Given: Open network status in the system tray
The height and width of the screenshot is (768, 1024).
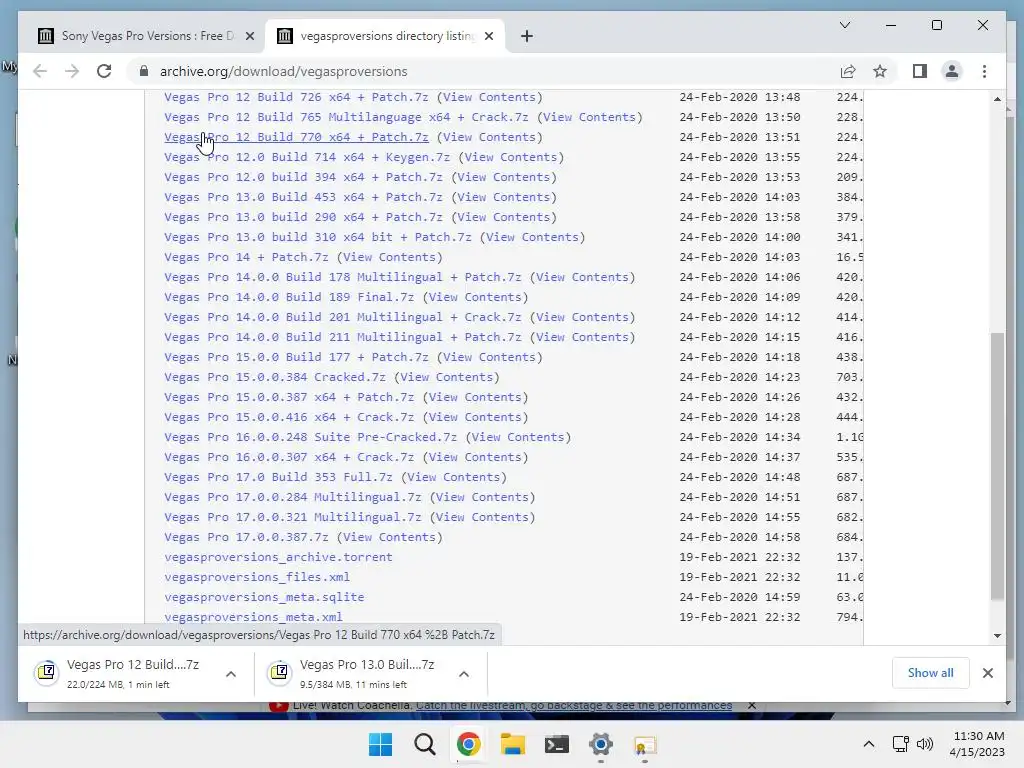Looking at the screenshot, I should pos(901,744).
